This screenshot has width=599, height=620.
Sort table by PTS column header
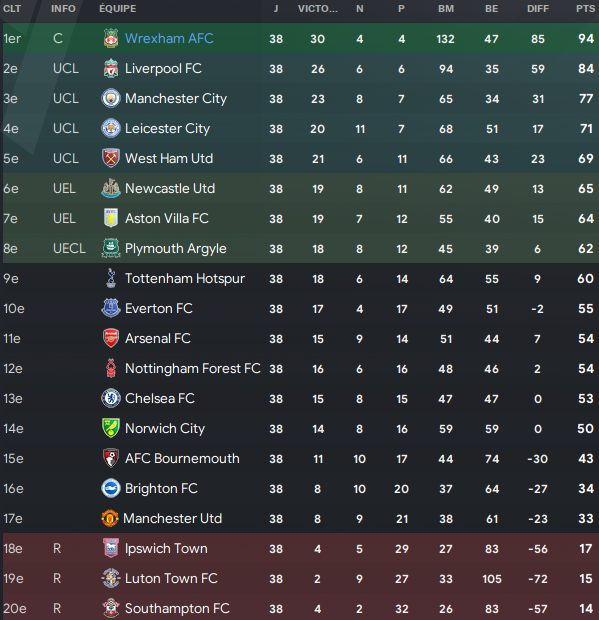tap(586, 9)
